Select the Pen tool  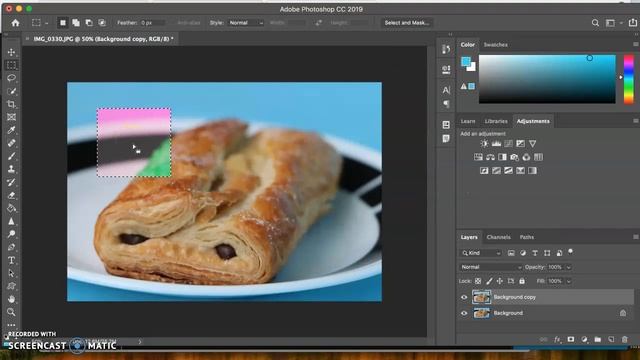(11, 247)
